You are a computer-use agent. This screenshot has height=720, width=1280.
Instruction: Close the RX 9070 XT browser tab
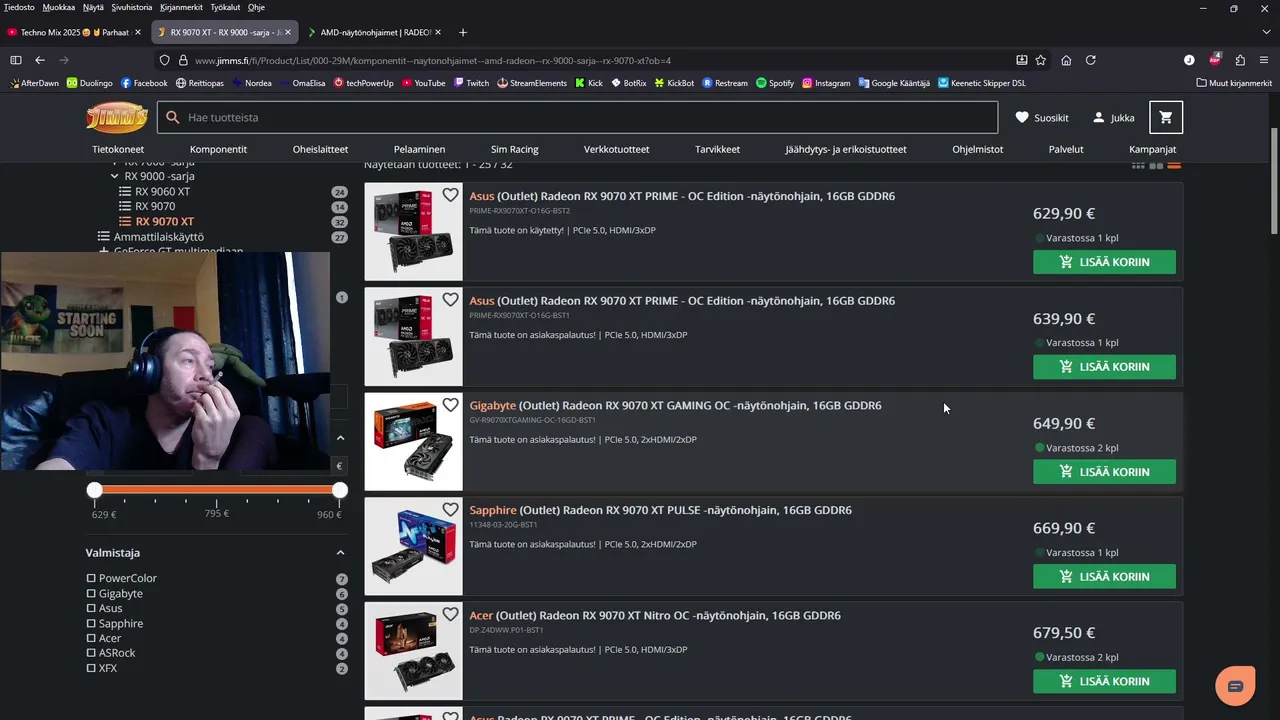coord(288,32)
